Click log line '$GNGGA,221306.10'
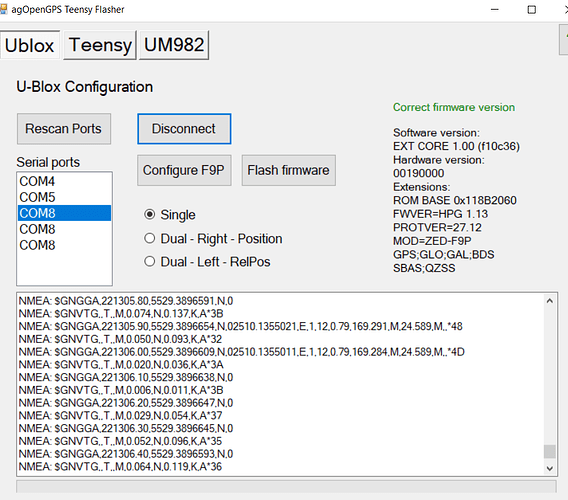 click(126, 378)
